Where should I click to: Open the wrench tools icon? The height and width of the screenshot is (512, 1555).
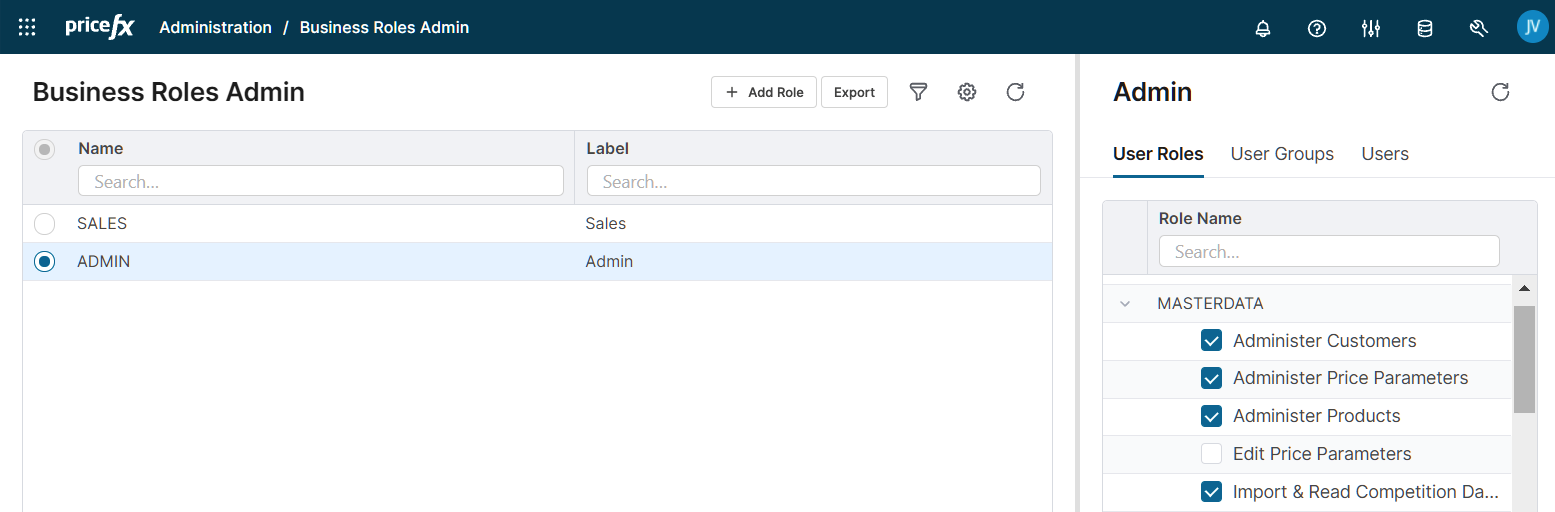coord(1479,28)
